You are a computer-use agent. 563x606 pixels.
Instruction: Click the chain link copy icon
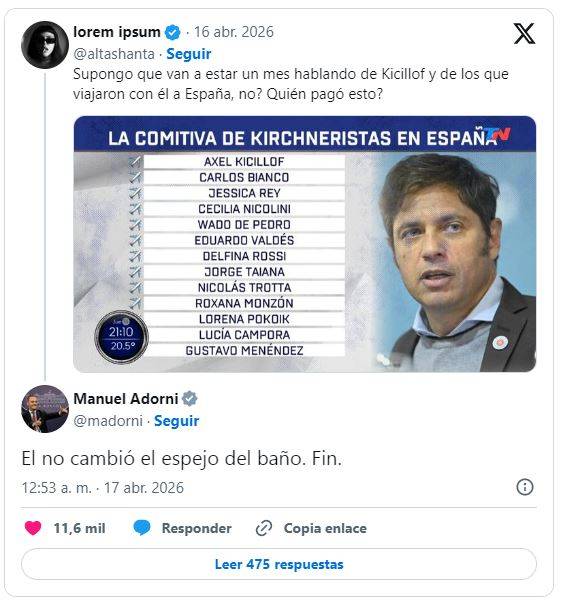coord(264,528)
